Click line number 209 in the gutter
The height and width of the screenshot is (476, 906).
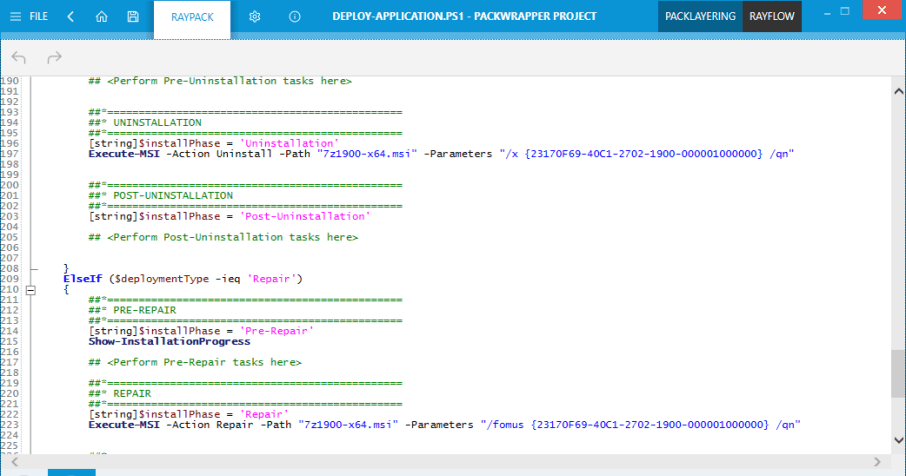coord(10,278)
